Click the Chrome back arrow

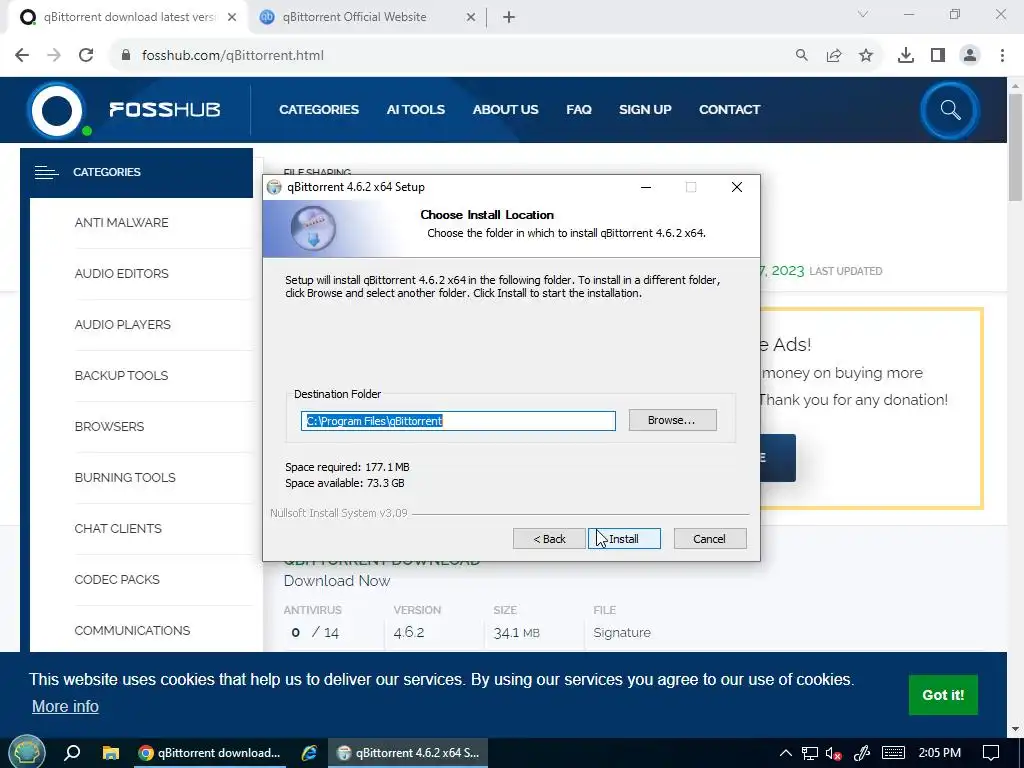pos(22,56)
